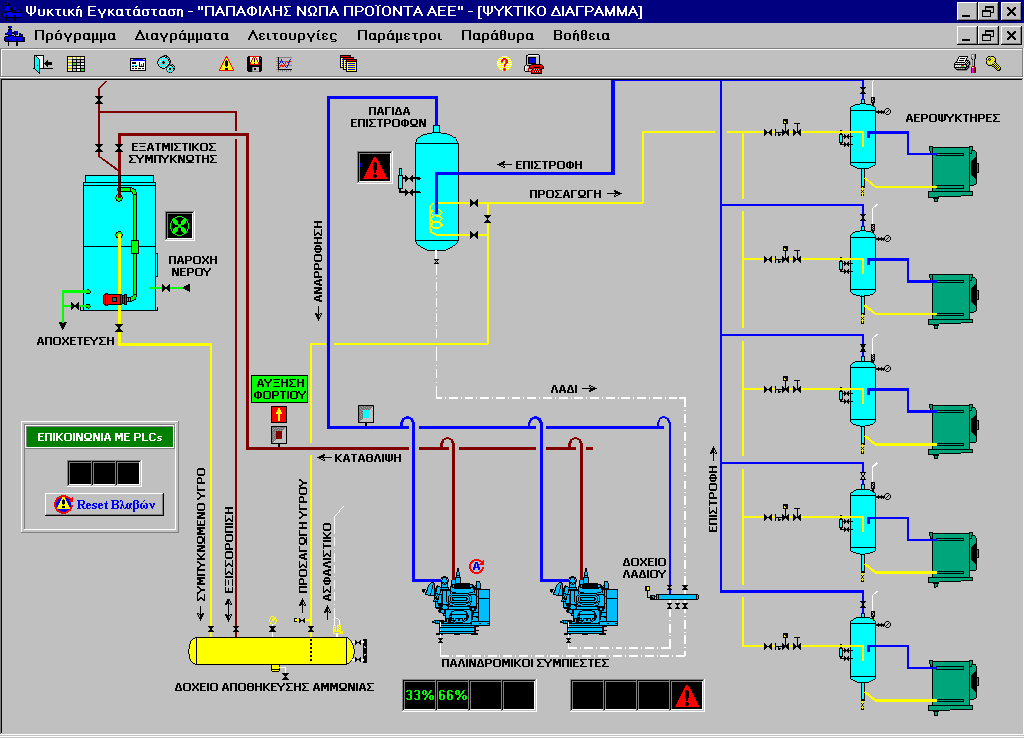This screenshot has width=1024, height=738.
Task: Click the 66% compressor load indicator
Action: 452,695
